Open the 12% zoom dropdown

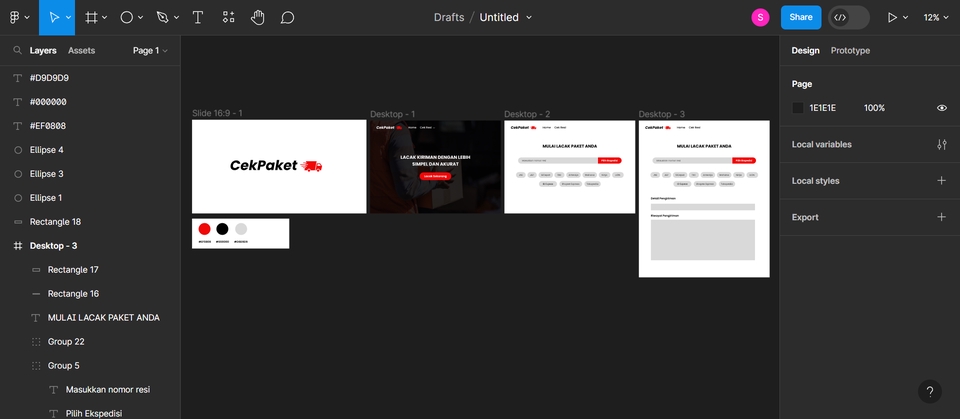[x=936, y=17]
